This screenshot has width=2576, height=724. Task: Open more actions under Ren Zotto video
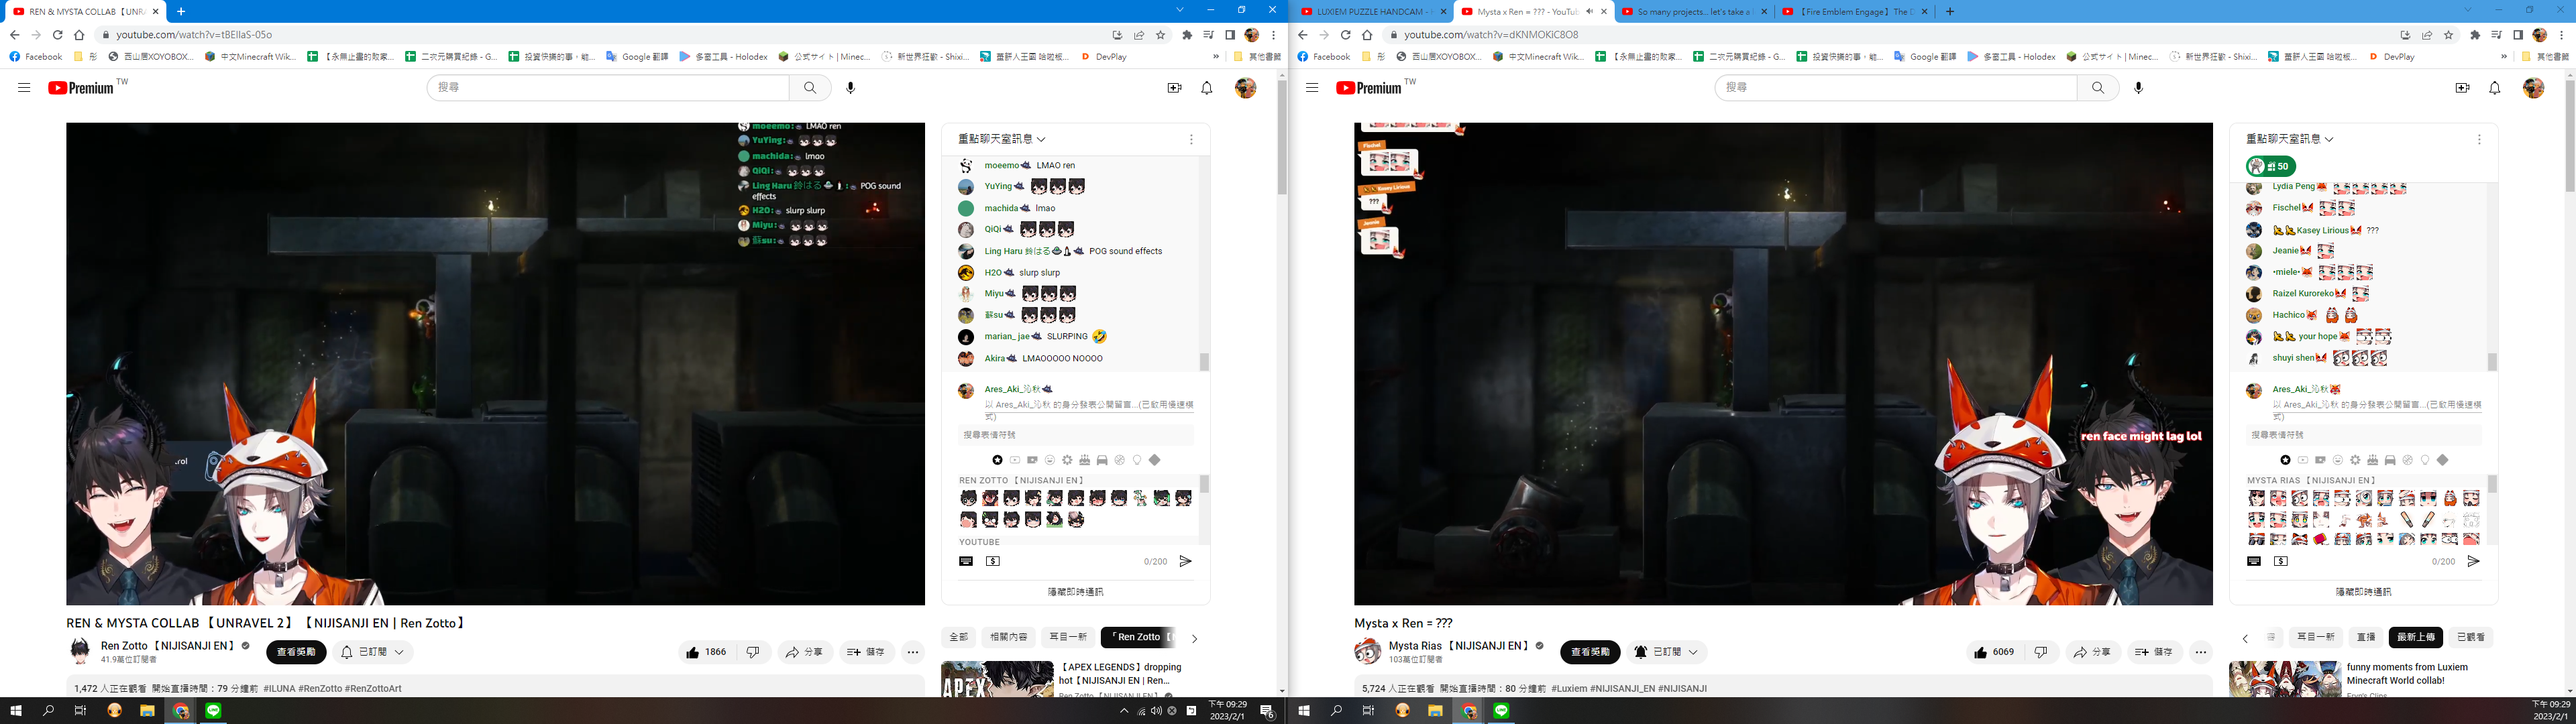click(913, 652)
